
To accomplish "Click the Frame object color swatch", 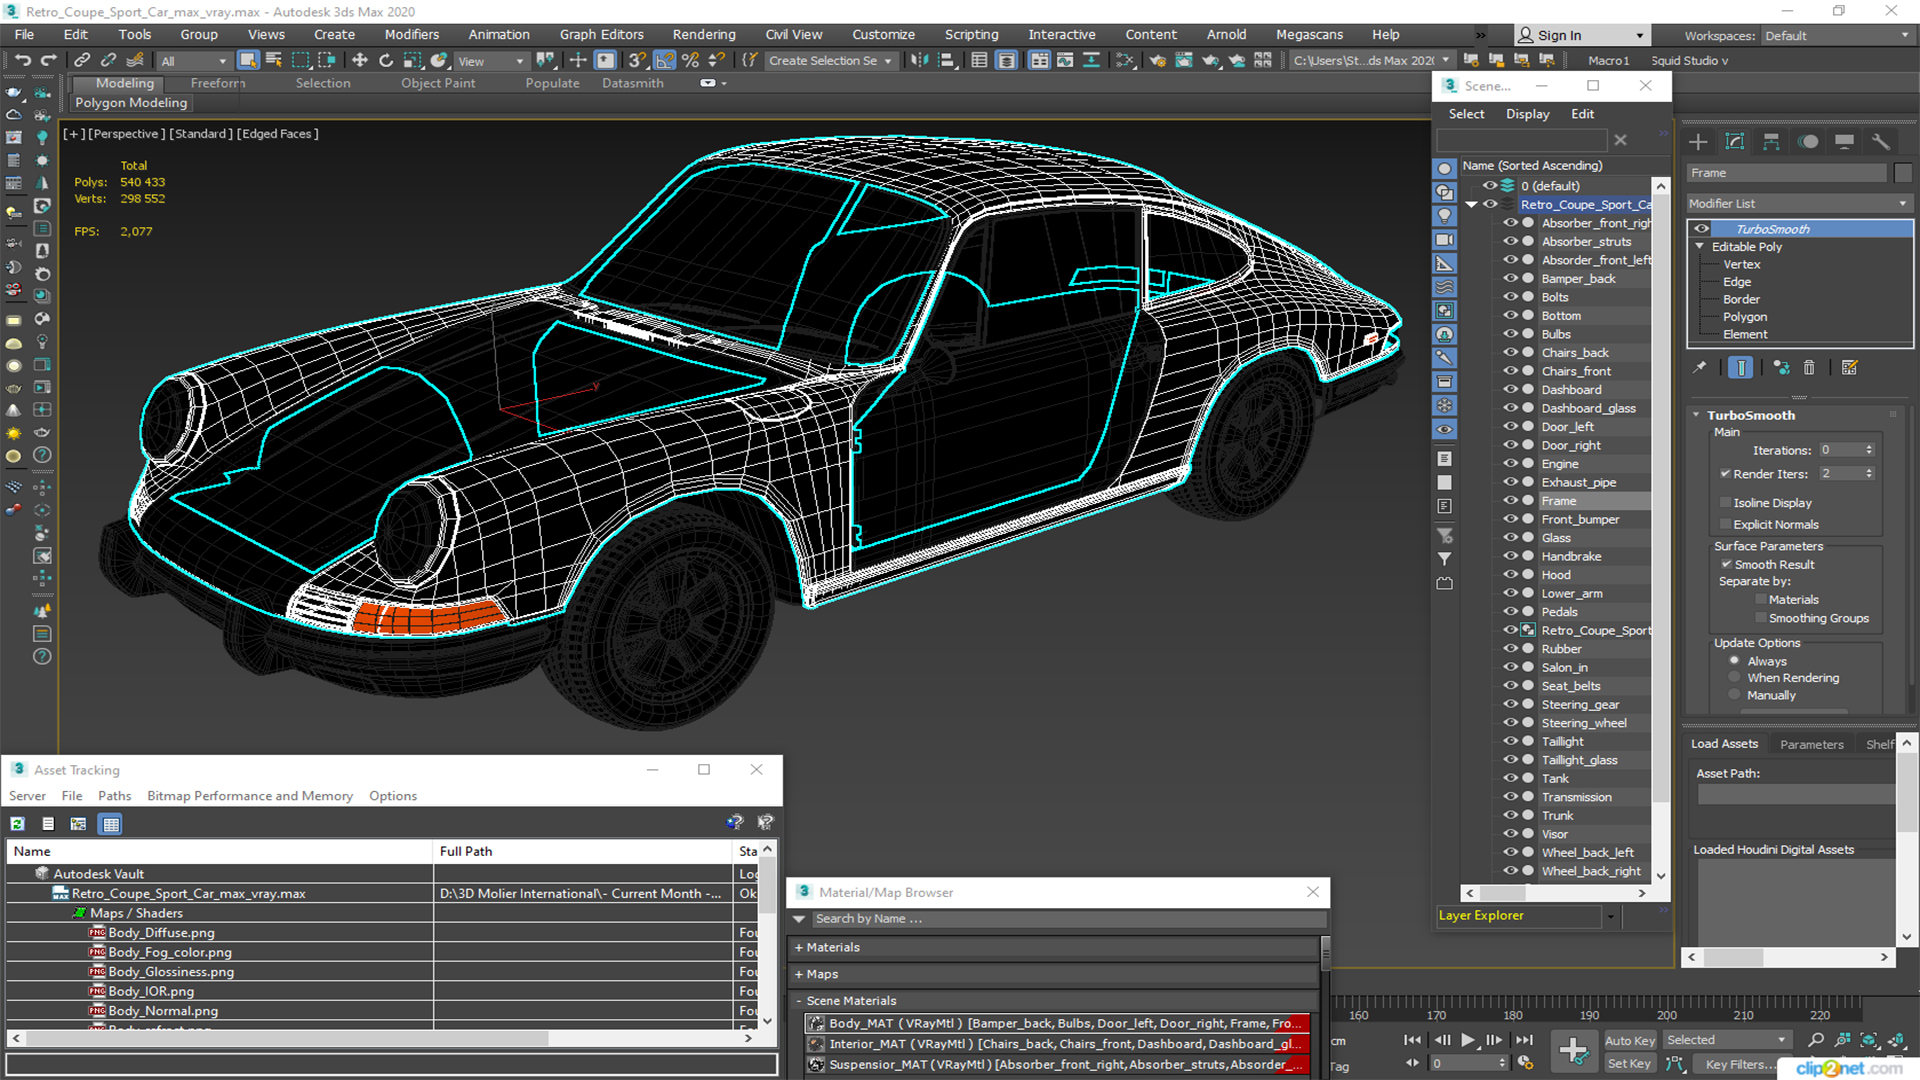I will [x=1903, y=173].
